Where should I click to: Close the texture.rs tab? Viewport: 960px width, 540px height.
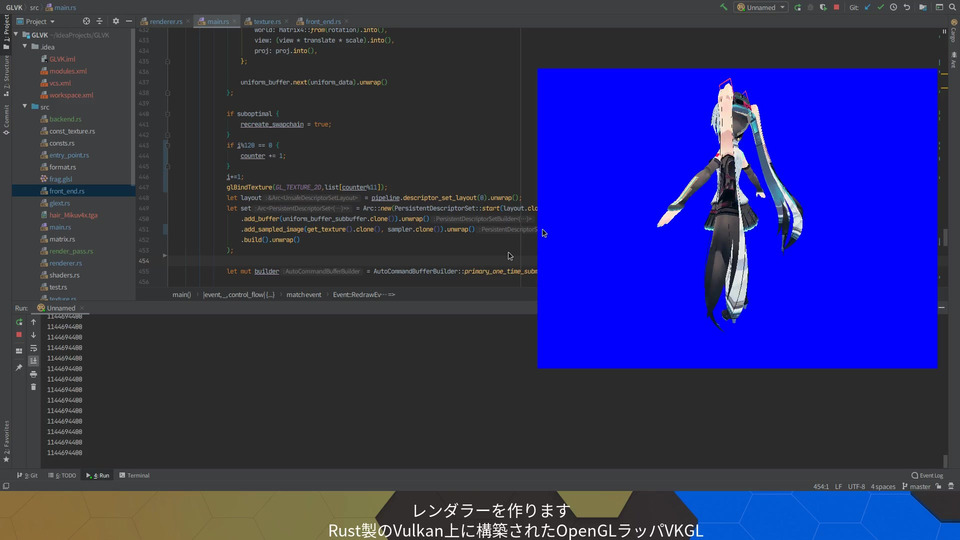click(x=286, y=21)
